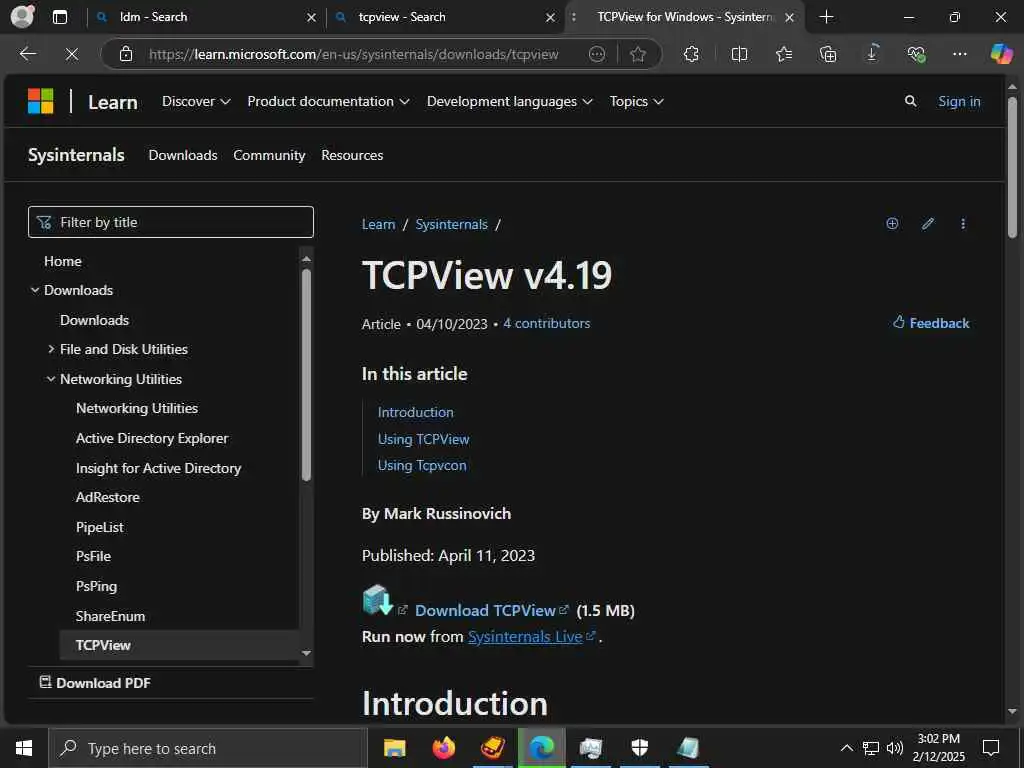The height and width of the screenshot is (768, 1024).
Task: Stop page loading with the X button
Action: (x=72, y=54)
